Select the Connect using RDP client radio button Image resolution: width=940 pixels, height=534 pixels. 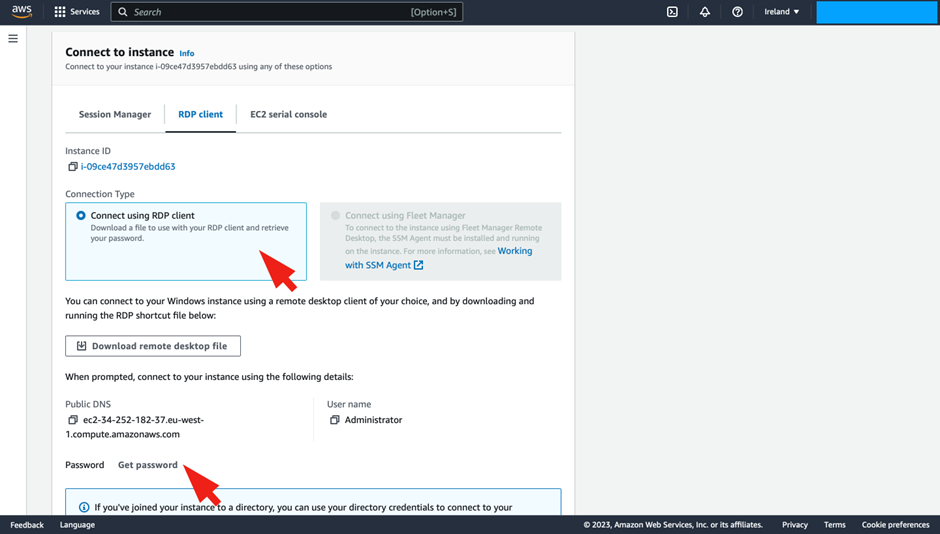click(x=81, y=215)
